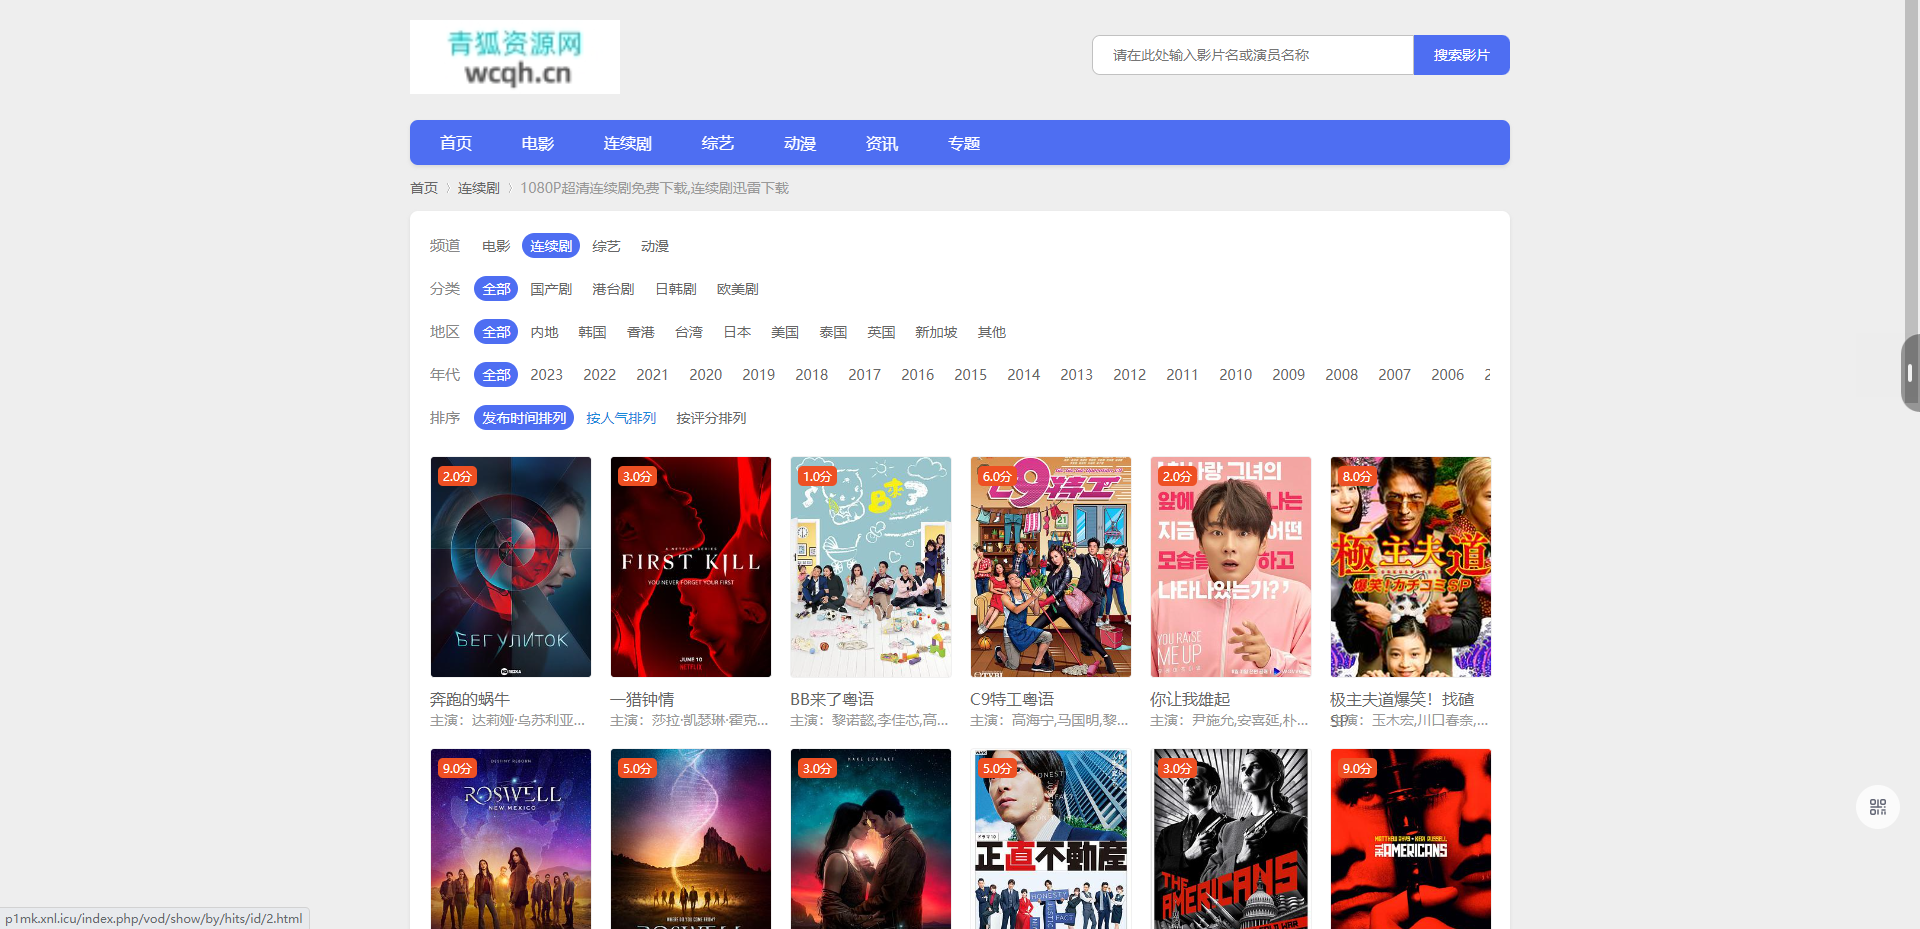This screenshot has width=1920, height=929.
Task: Click the 连续剧 breadcrumb link
Action: pos(478,188)
